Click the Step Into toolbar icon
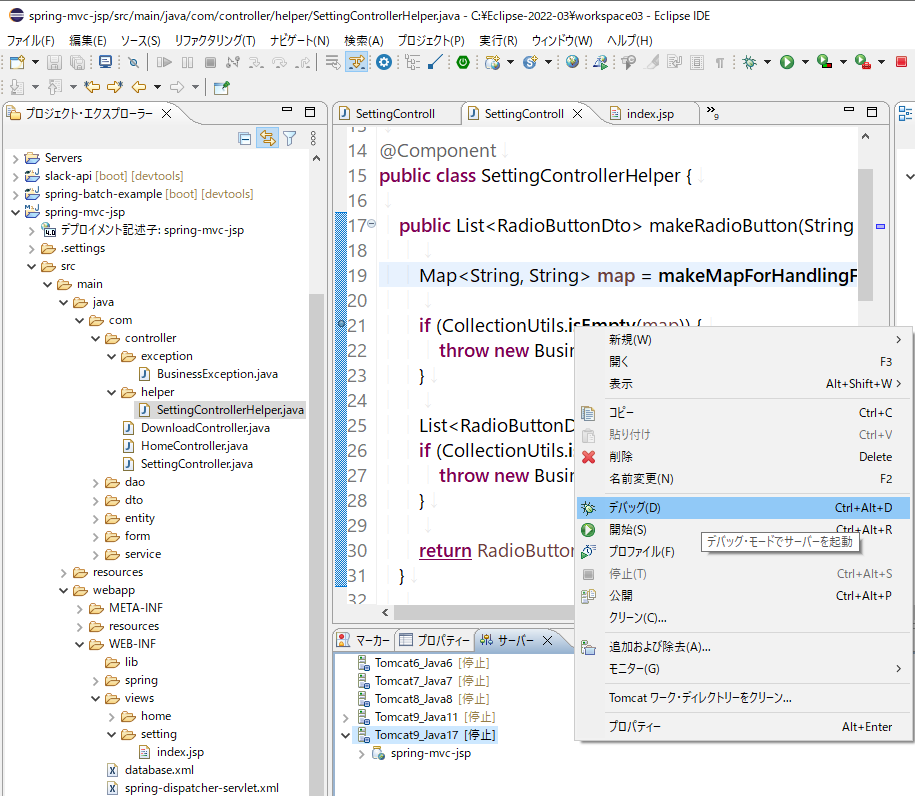 tap(256, 62)
